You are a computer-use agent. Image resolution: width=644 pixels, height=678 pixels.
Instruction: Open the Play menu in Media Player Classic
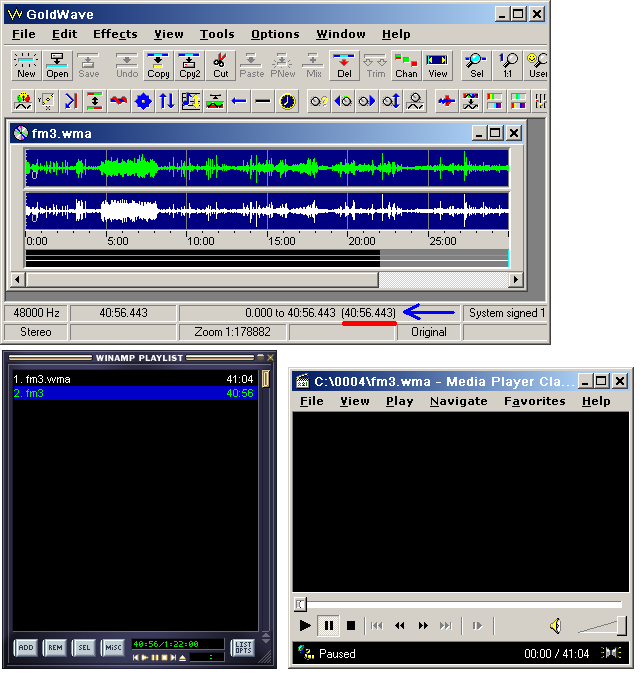tap(400, 401)
